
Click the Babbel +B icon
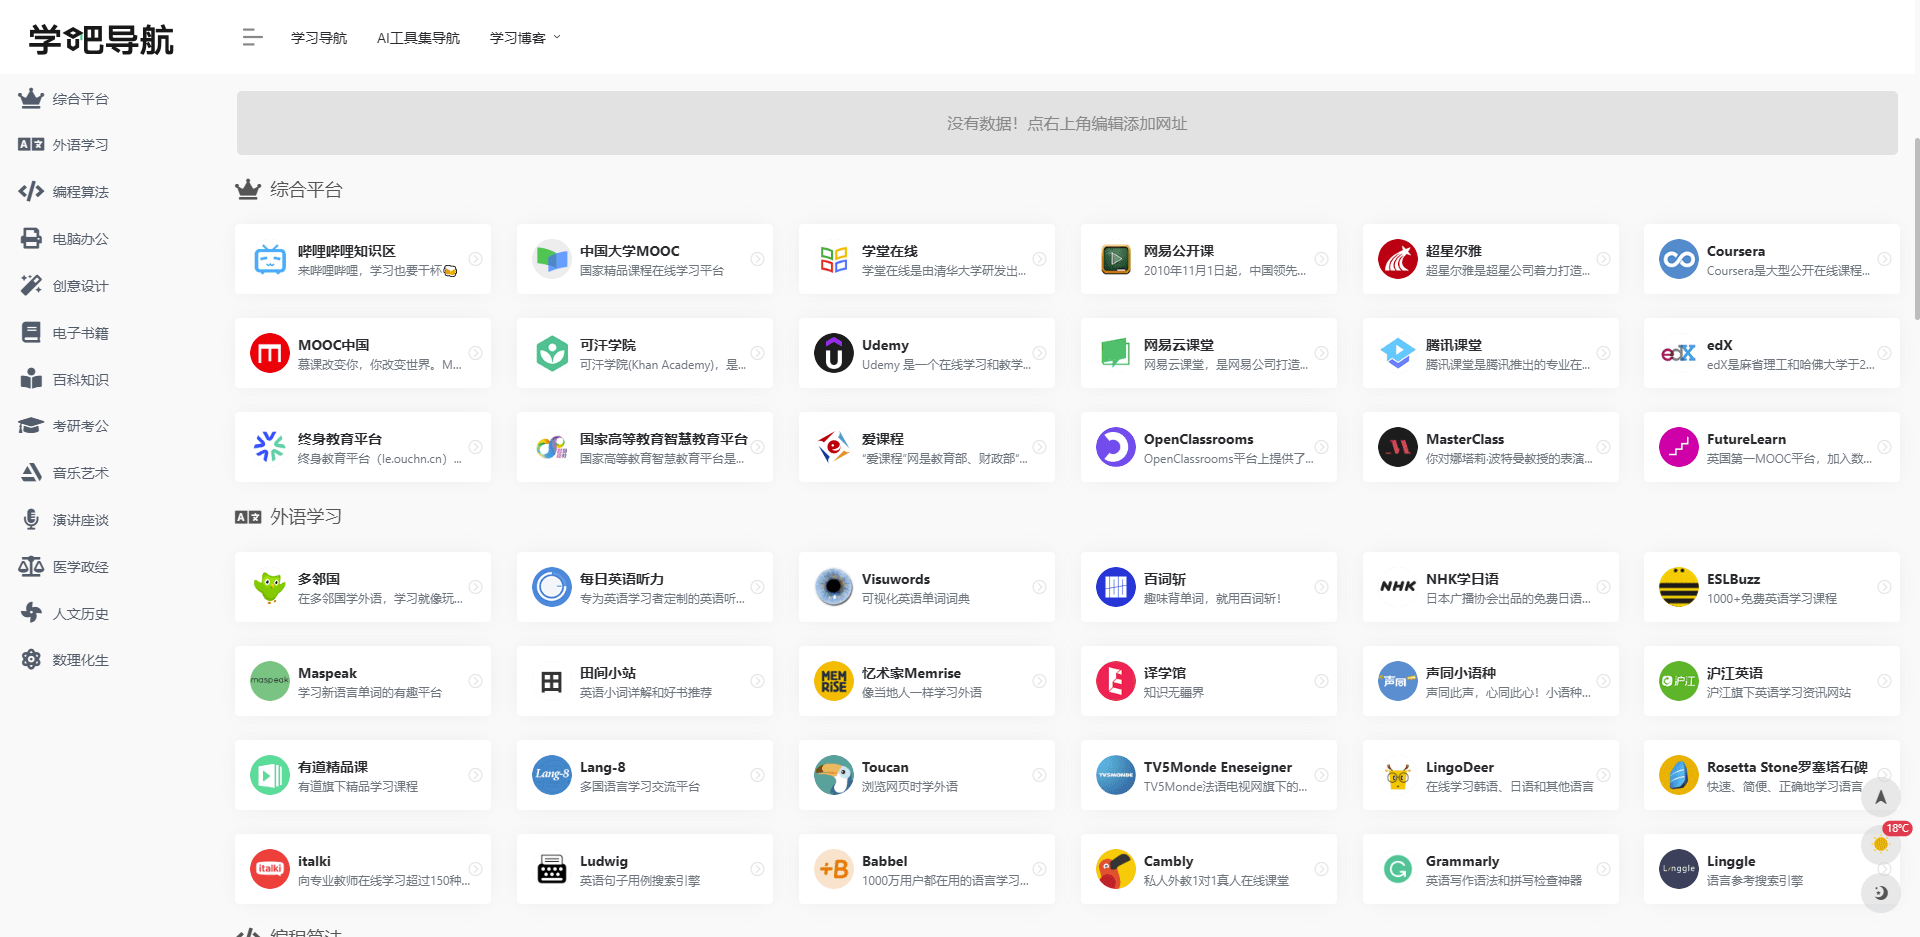[x=834, y=869]
